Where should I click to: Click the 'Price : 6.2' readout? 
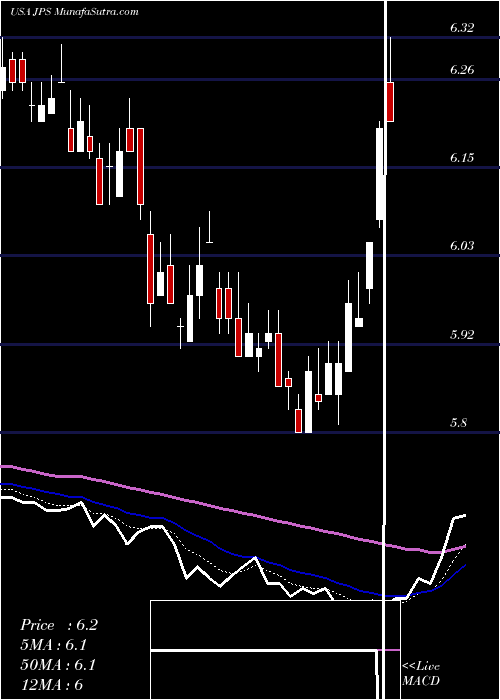[59, 625]
